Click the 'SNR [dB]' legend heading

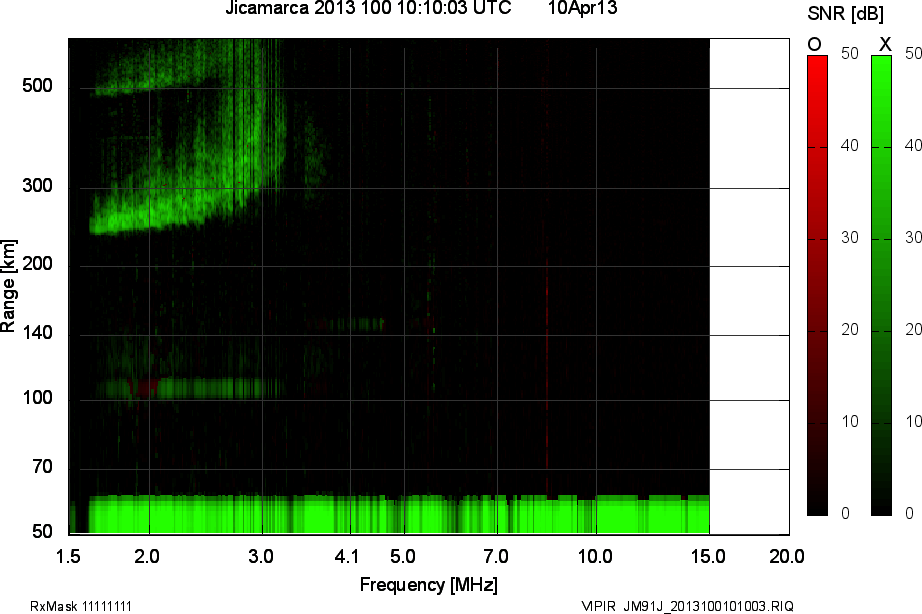click(x=845, y=14)
